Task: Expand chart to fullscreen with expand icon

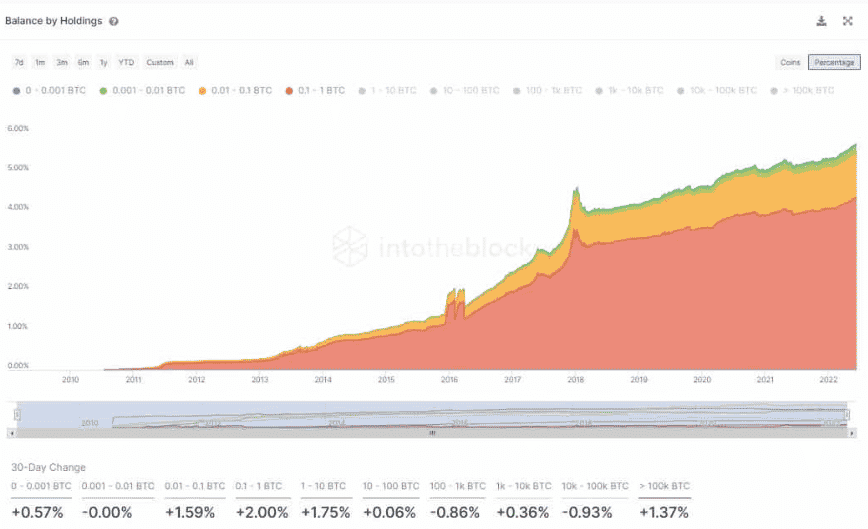Action: pyautogui.click(x=847, y=21)
